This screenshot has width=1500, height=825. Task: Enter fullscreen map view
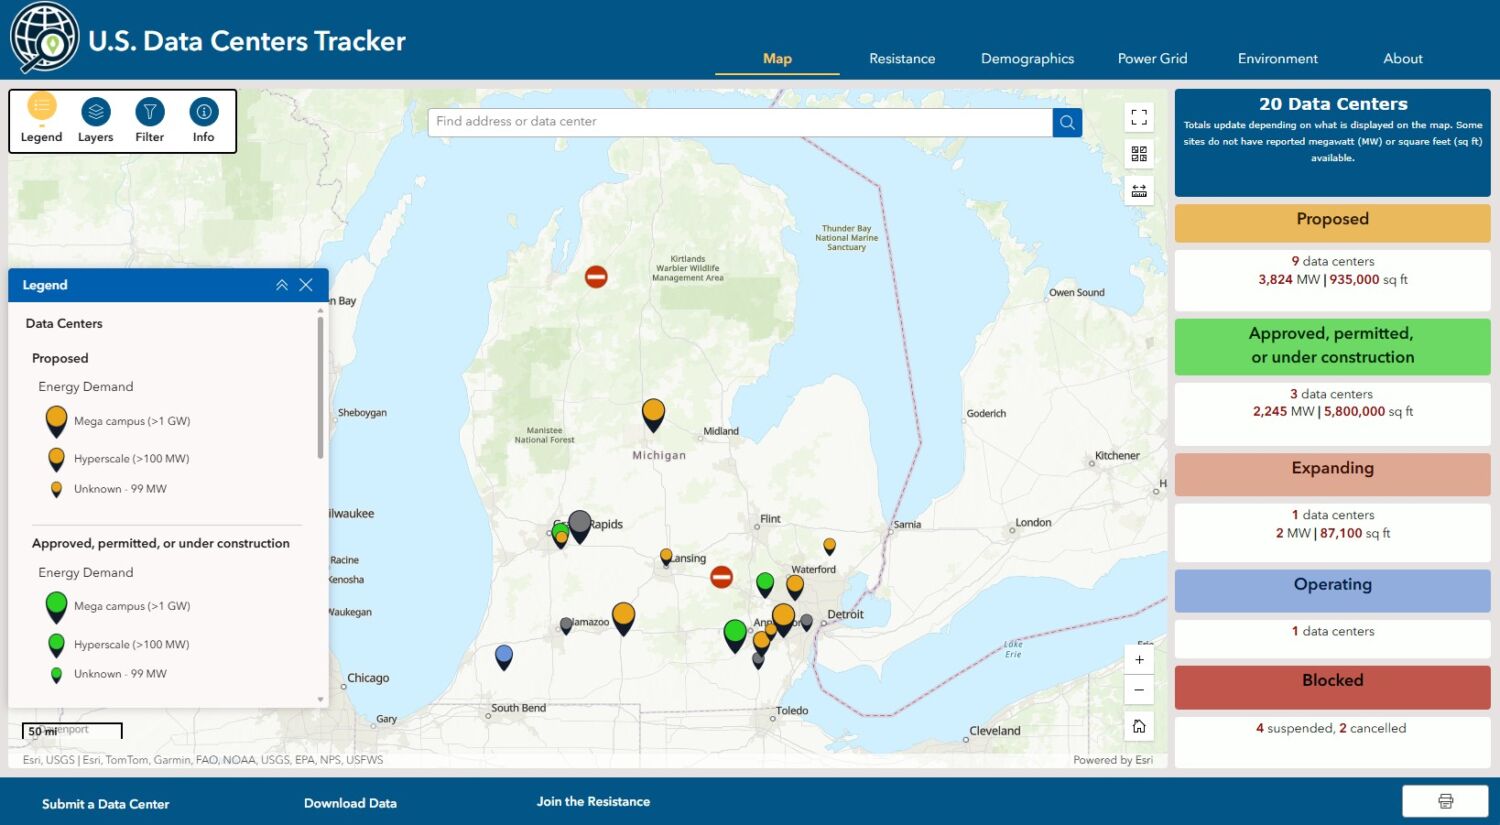(1139, 117)
